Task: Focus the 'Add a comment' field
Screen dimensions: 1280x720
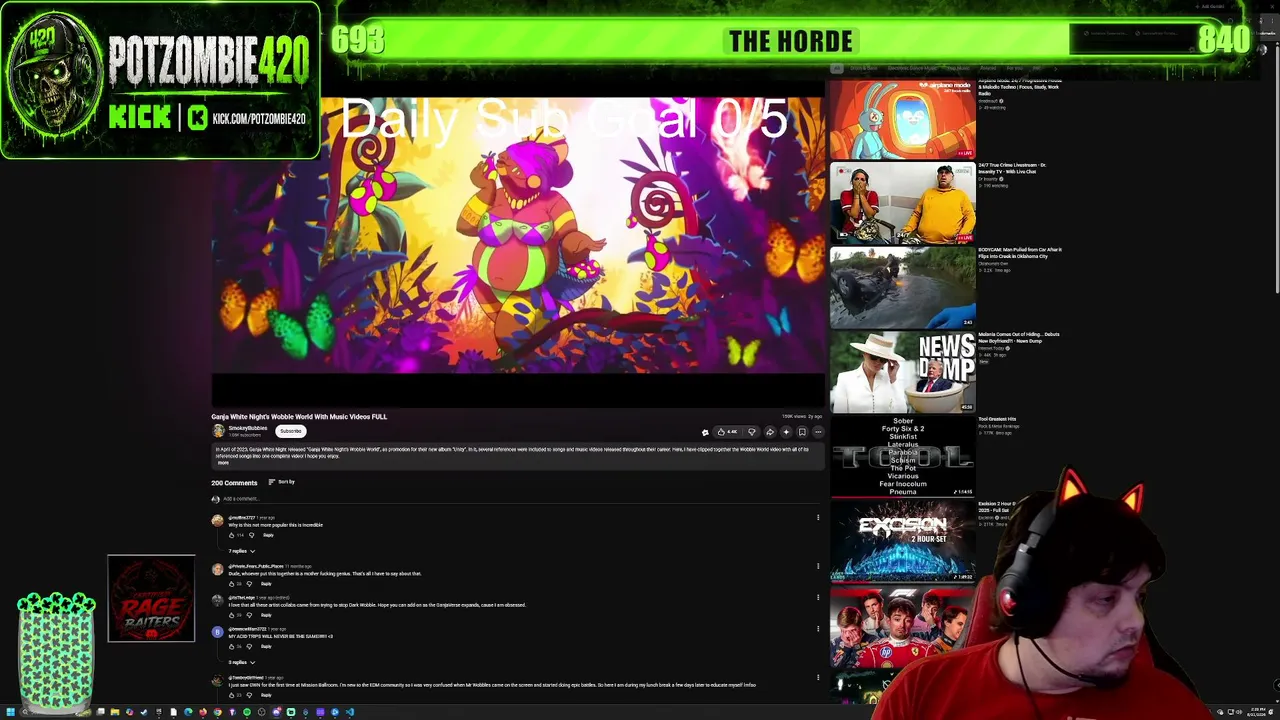Action: click(520, 498)
